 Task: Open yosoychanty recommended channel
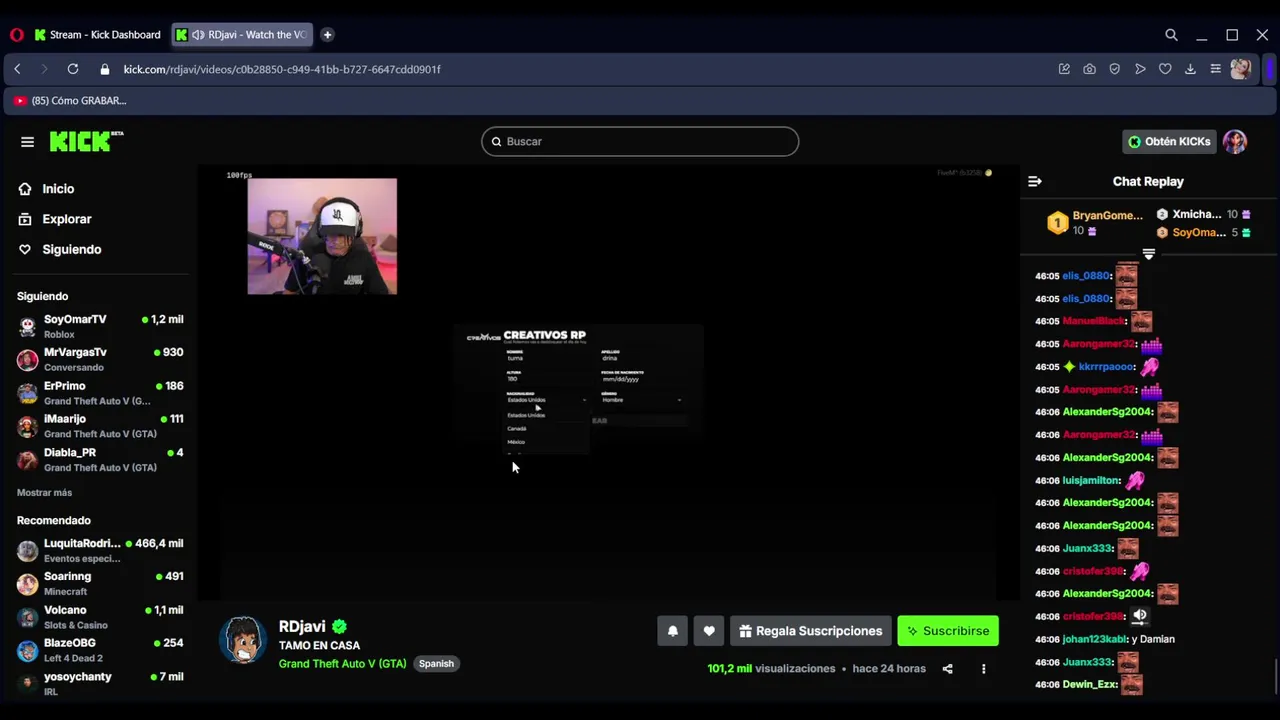pos(100,684)
